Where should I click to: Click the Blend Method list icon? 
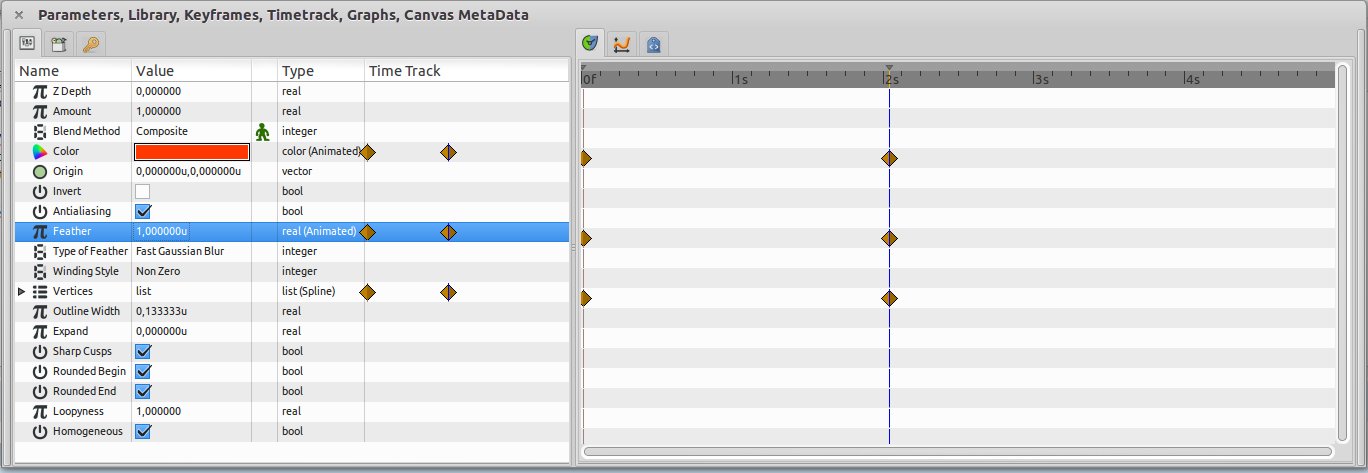pyautogui.click(x=40, y=131)
